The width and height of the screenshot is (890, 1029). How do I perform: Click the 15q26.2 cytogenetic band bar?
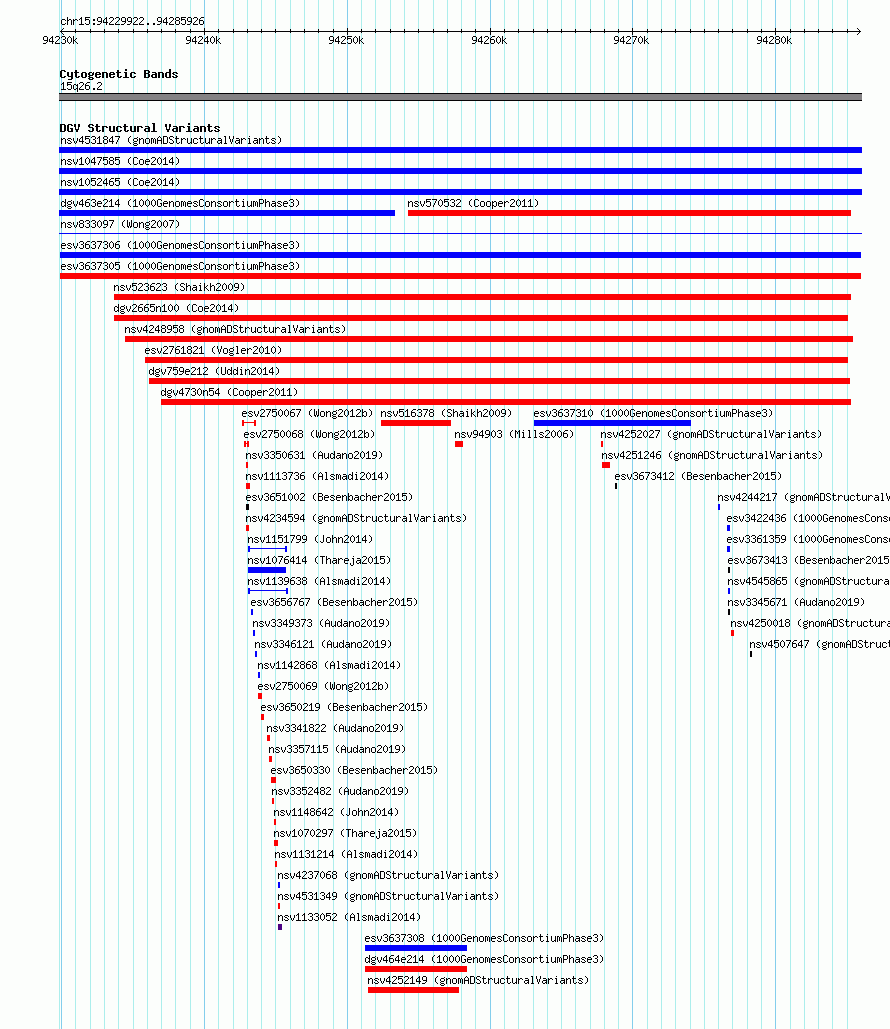[460, 97]
